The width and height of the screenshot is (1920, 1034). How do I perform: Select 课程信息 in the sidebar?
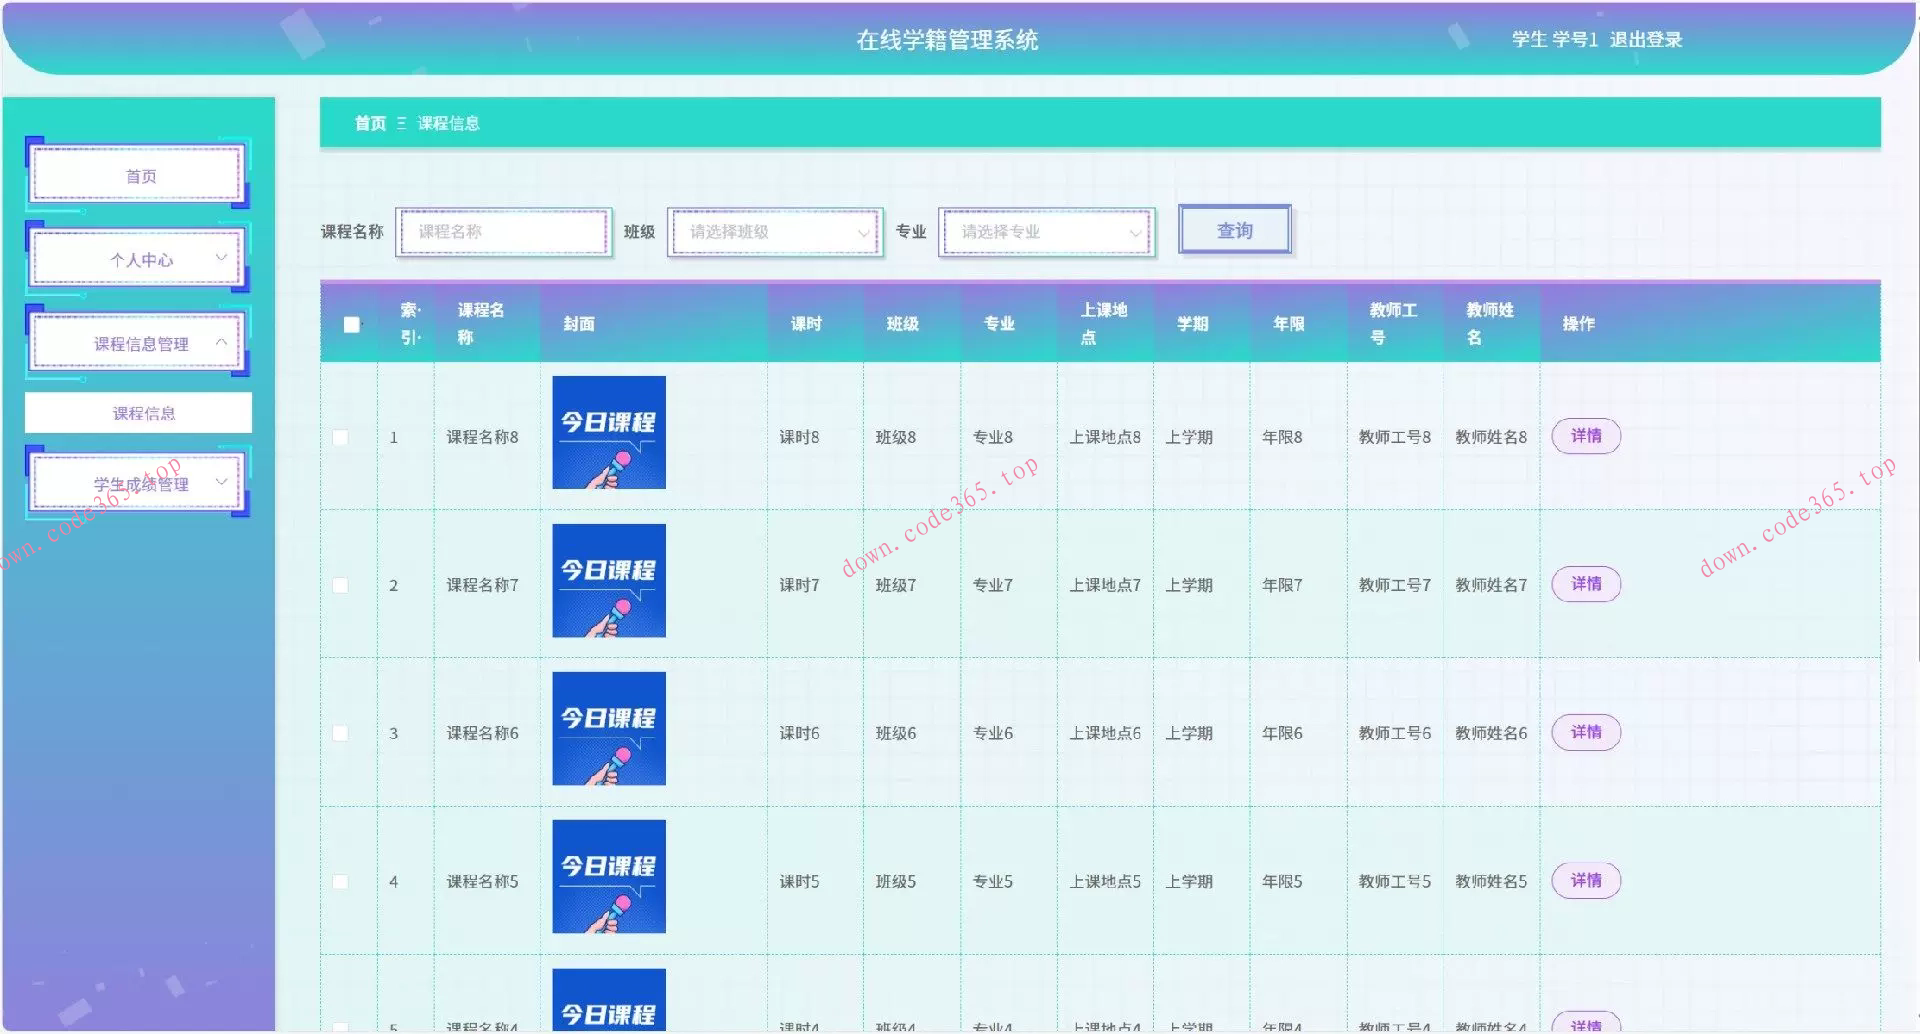[137, 411]
